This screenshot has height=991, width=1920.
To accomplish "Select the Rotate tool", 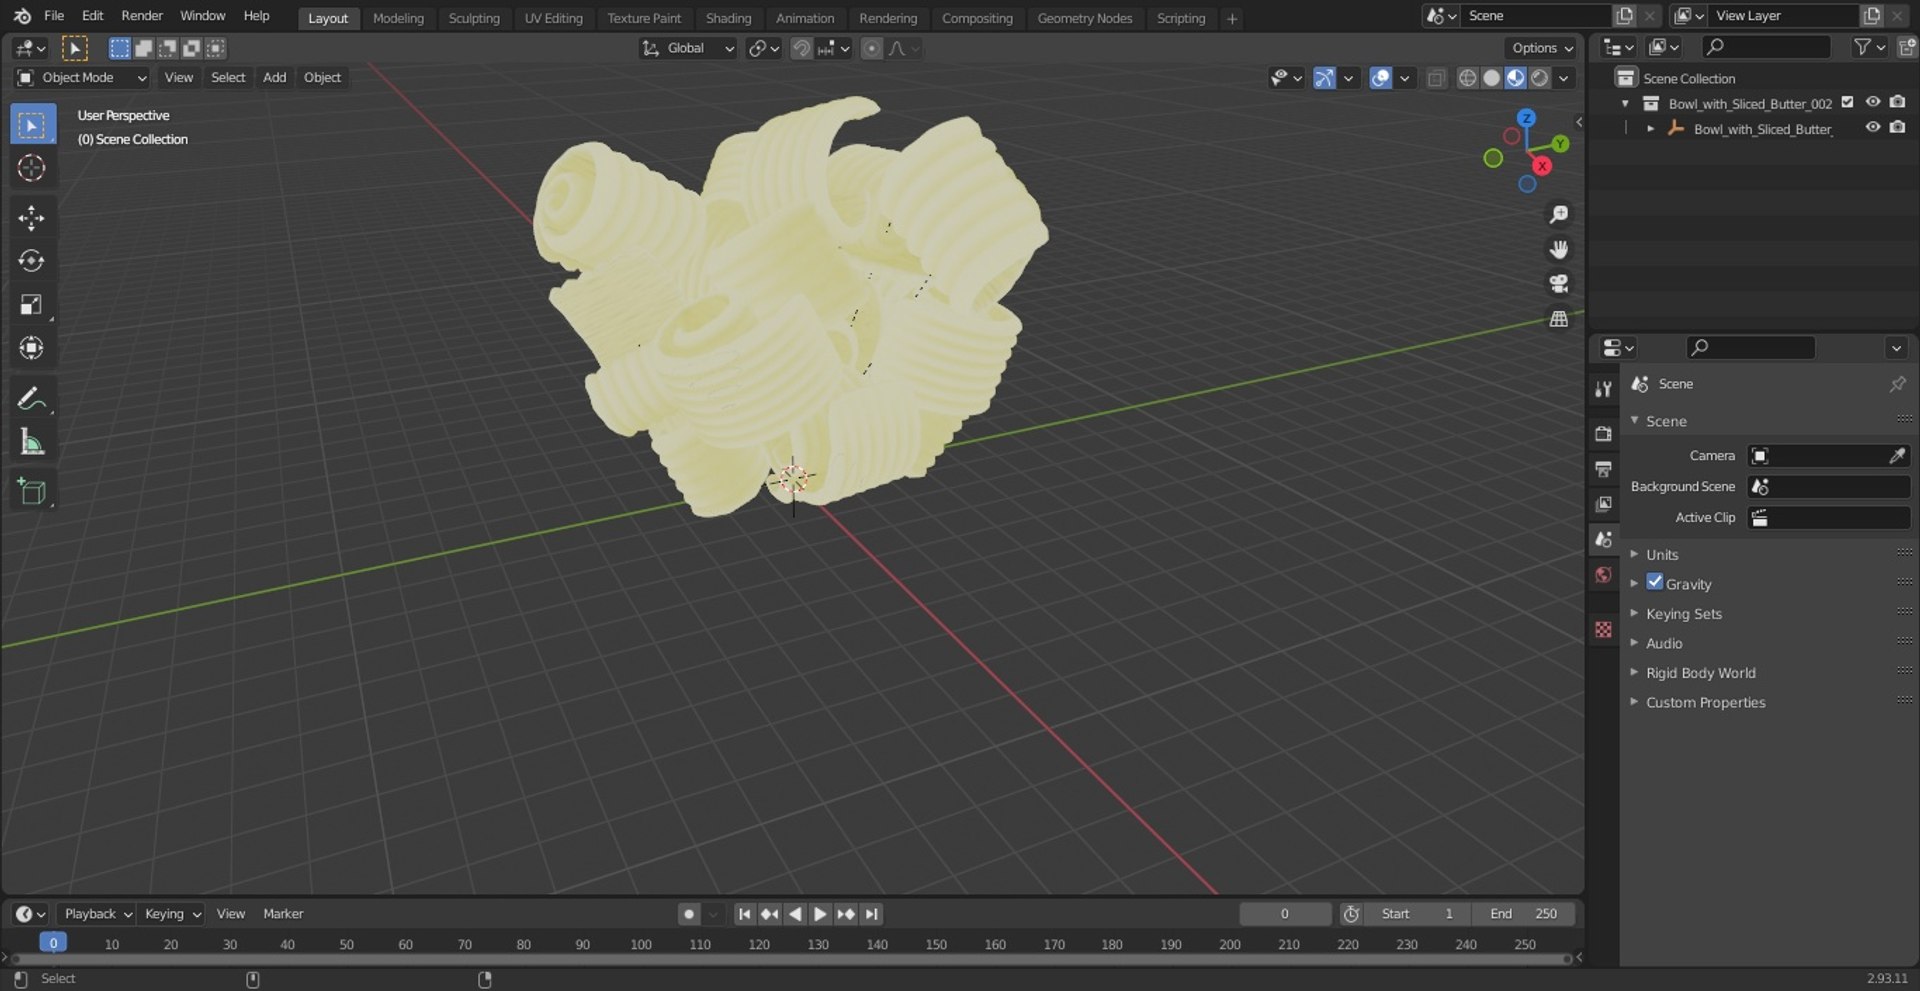I will 32,261.
